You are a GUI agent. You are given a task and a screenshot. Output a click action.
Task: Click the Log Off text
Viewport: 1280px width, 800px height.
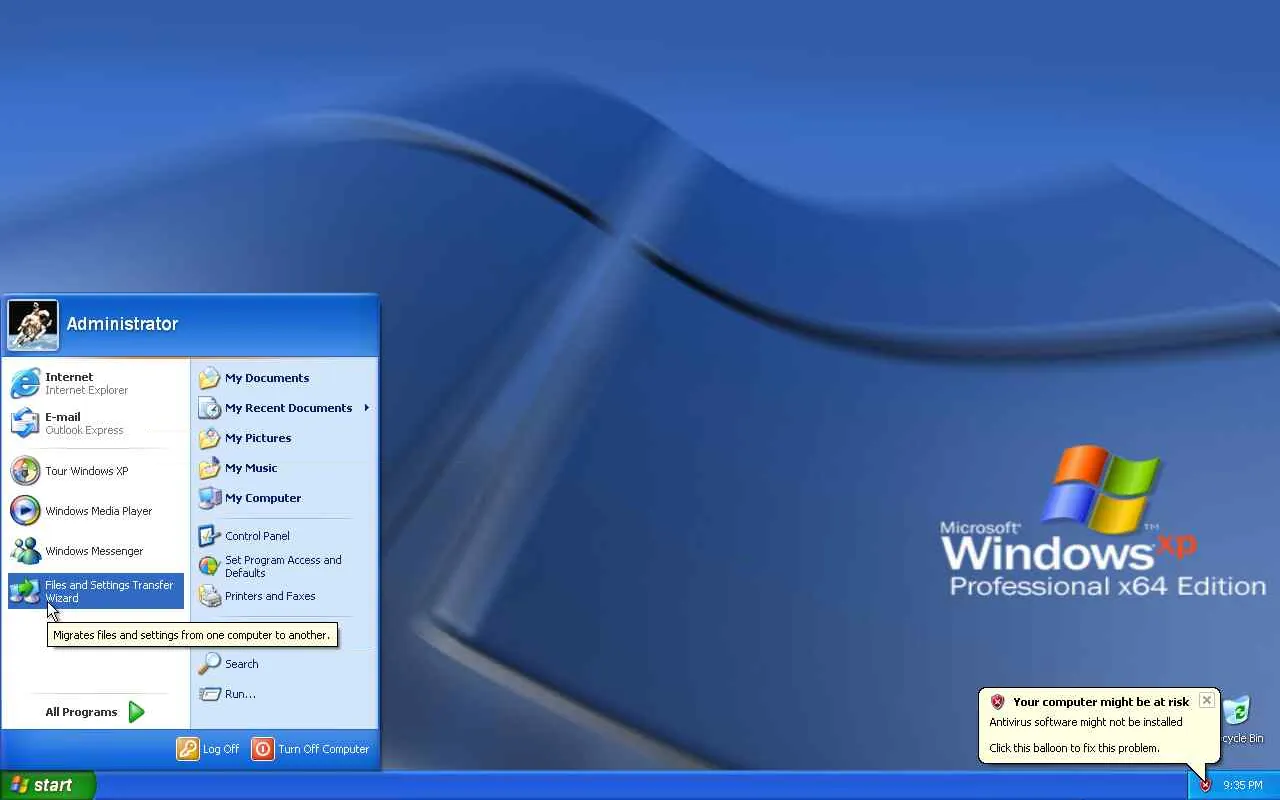221,749
